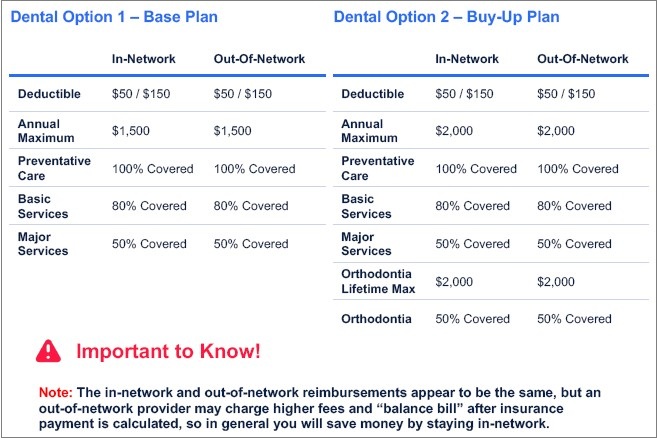Select the Base Plan Major Services row label
The height and width of the screenshot is (440, 658).
43,244
